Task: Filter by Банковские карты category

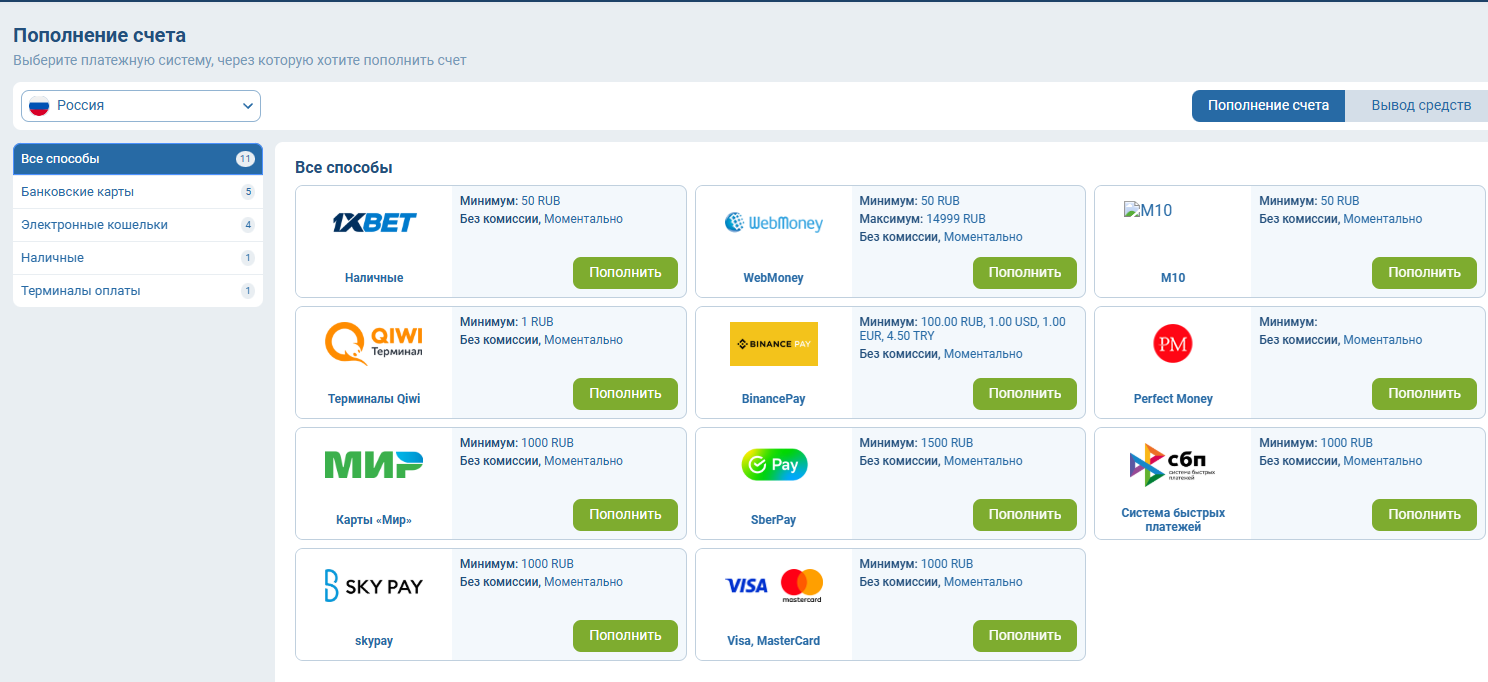Action: [x=78, y=192]
